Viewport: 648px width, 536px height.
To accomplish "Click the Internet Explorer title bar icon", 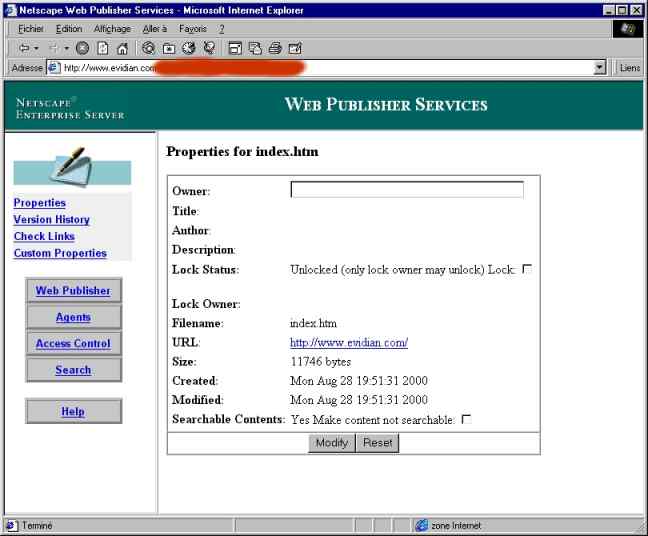I will pos(11,10).
